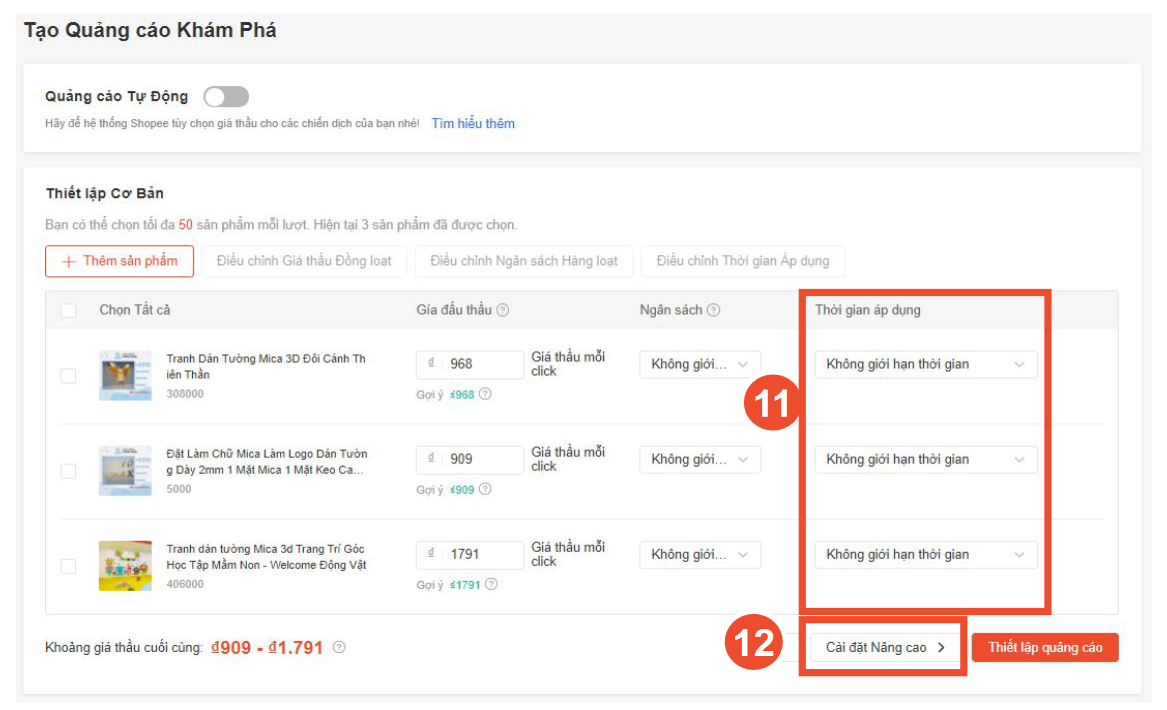Click Điều chỉnh Thời gian Áp dụng
The image size is (1167, 710).
(743, 261)
